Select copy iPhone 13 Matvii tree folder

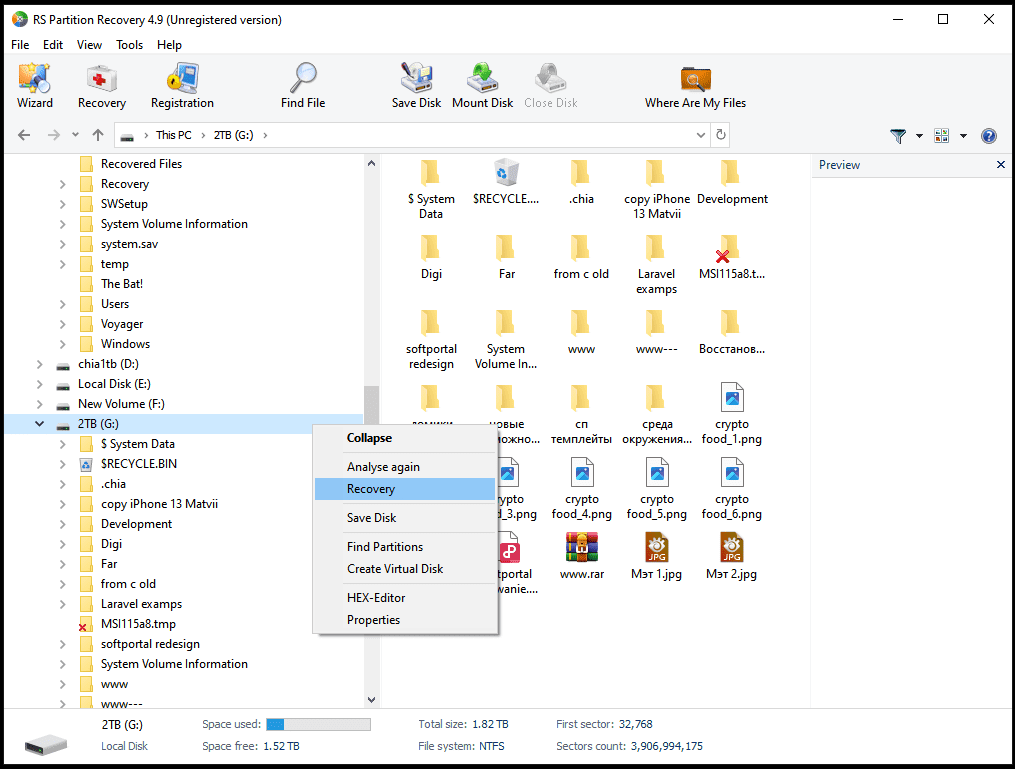(159, 504)
